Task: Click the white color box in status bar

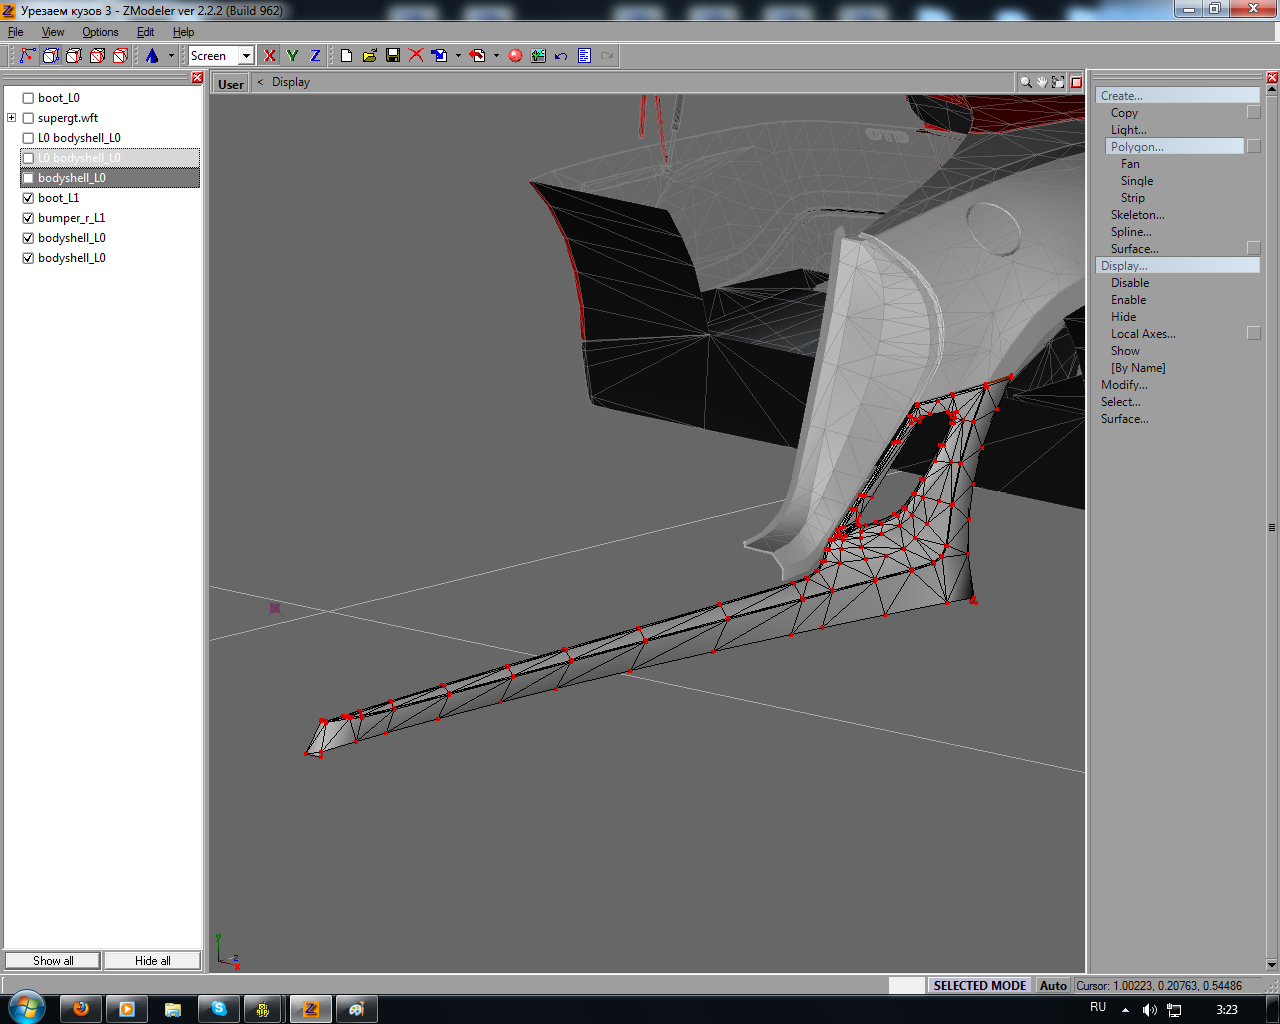Action: [x=906, y=985]
